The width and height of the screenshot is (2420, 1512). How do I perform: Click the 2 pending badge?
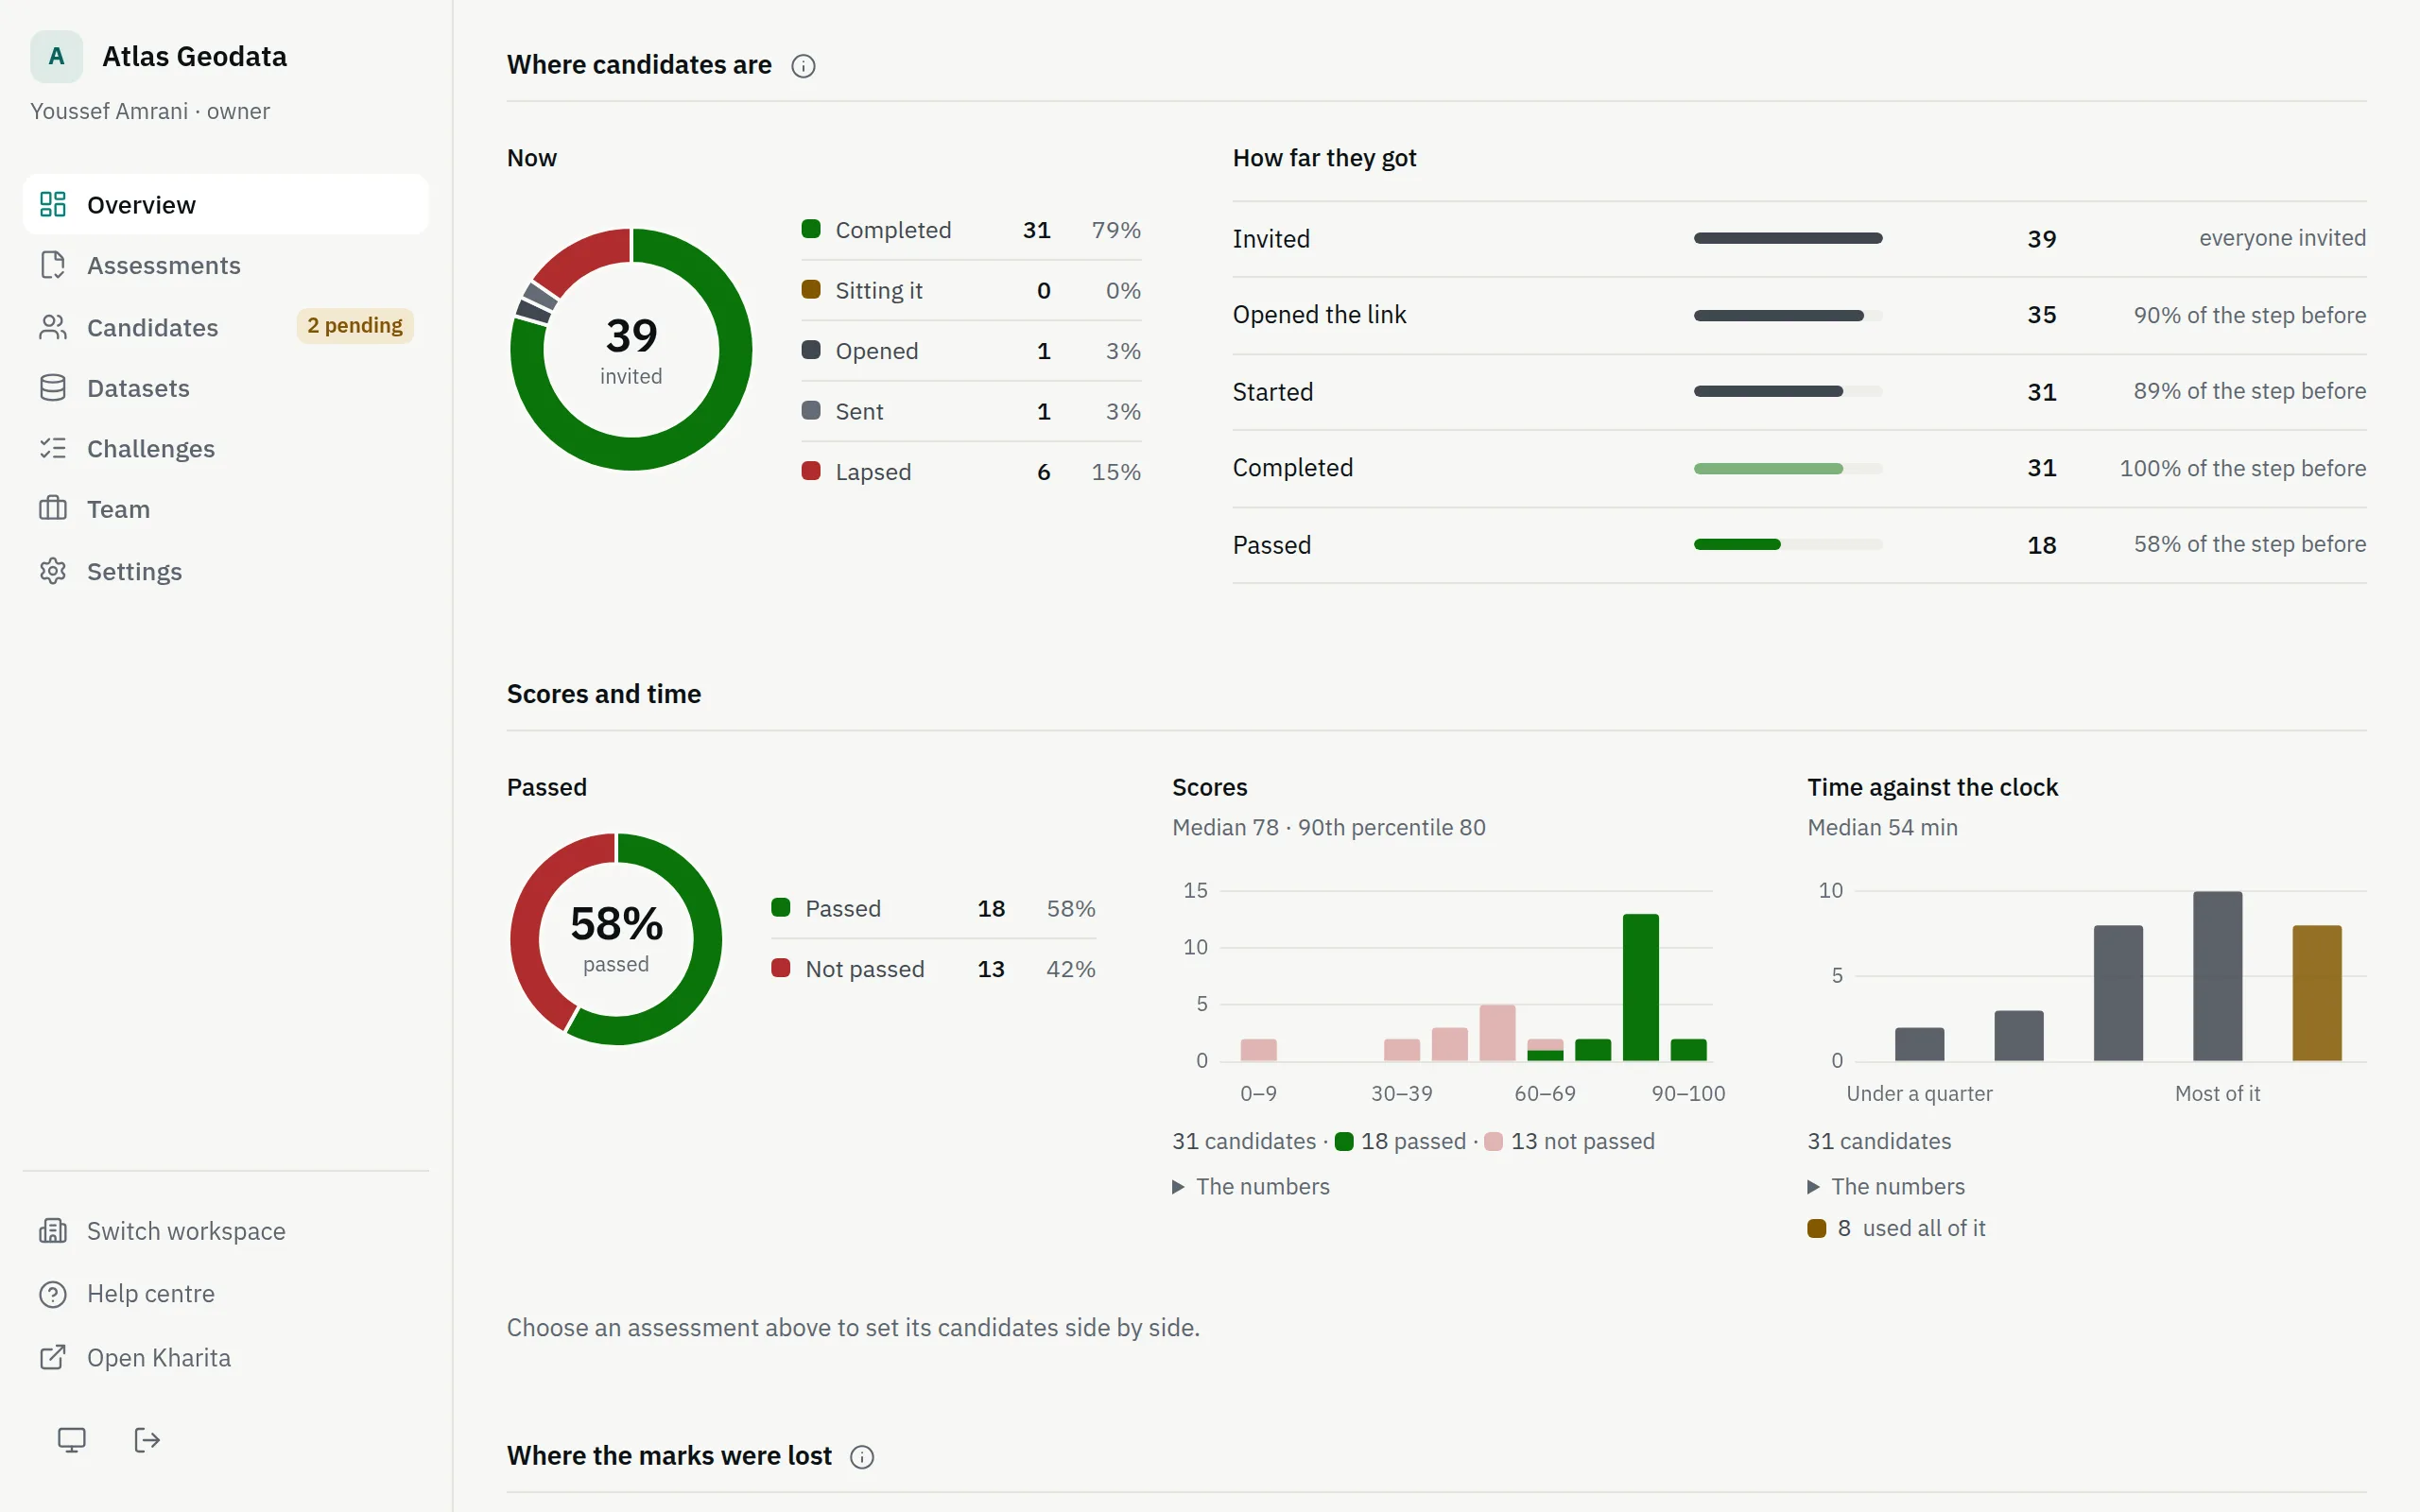pos(355,326)
